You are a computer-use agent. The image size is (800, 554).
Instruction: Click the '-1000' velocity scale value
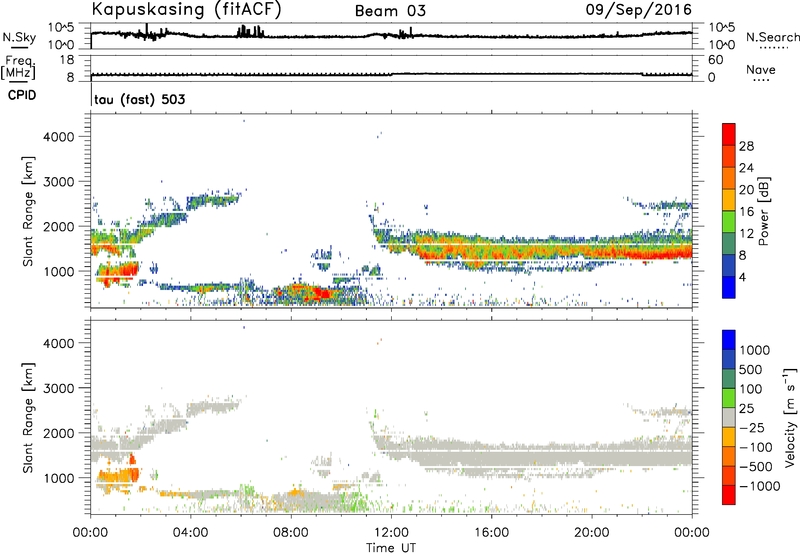[x=759, y=486]
